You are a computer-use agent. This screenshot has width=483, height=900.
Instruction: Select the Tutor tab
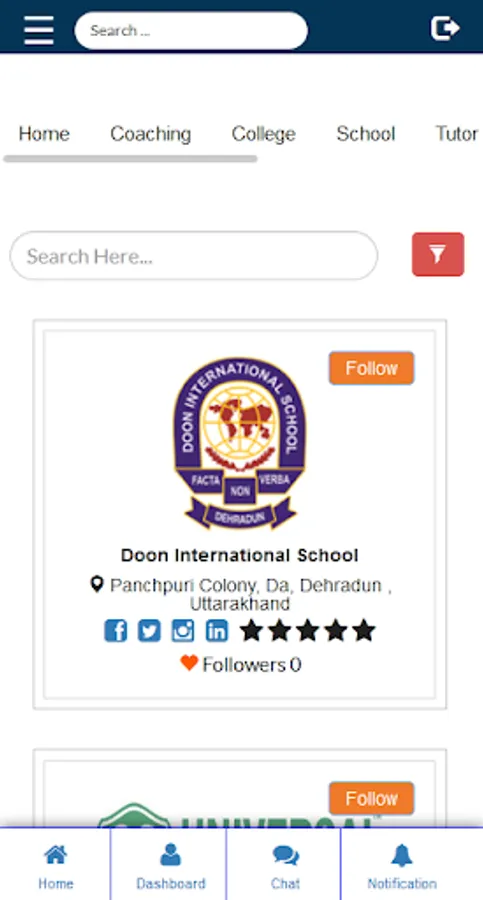click(x=457, y=134)
